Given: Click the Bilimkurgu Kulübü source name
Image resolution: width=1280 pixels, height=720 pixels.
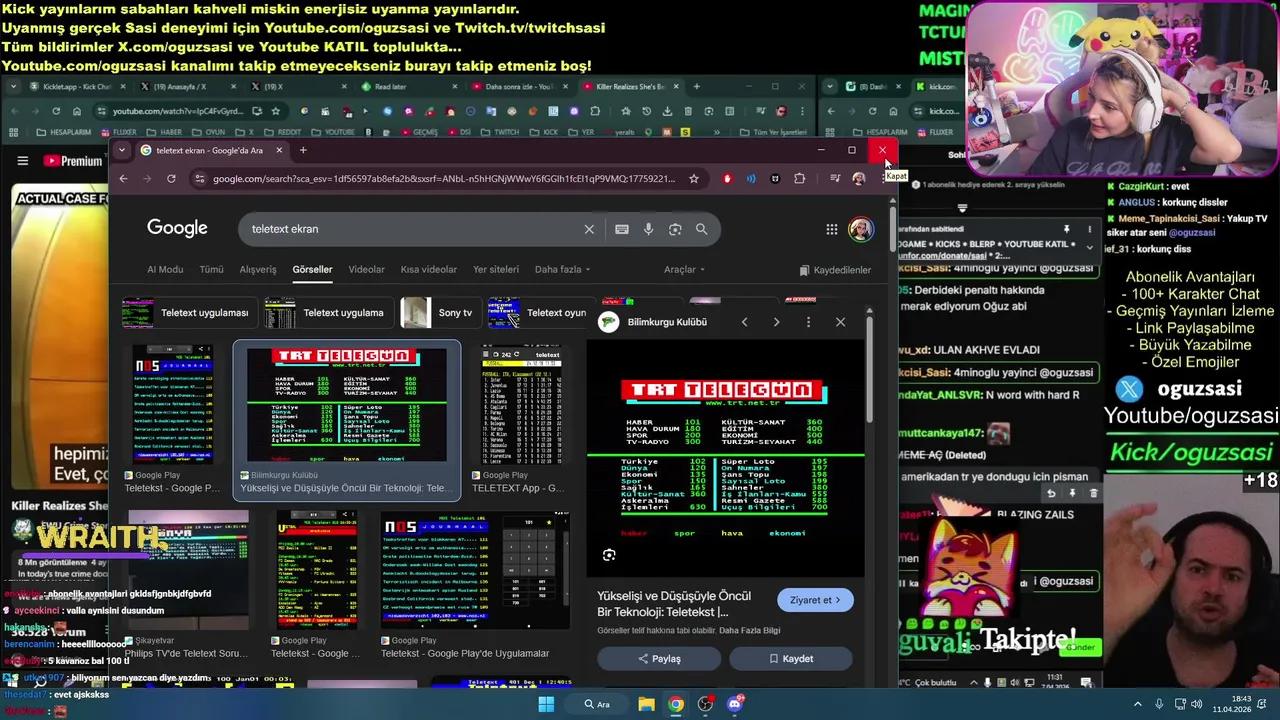Looking at the screenshot, I should coord(667,322).
